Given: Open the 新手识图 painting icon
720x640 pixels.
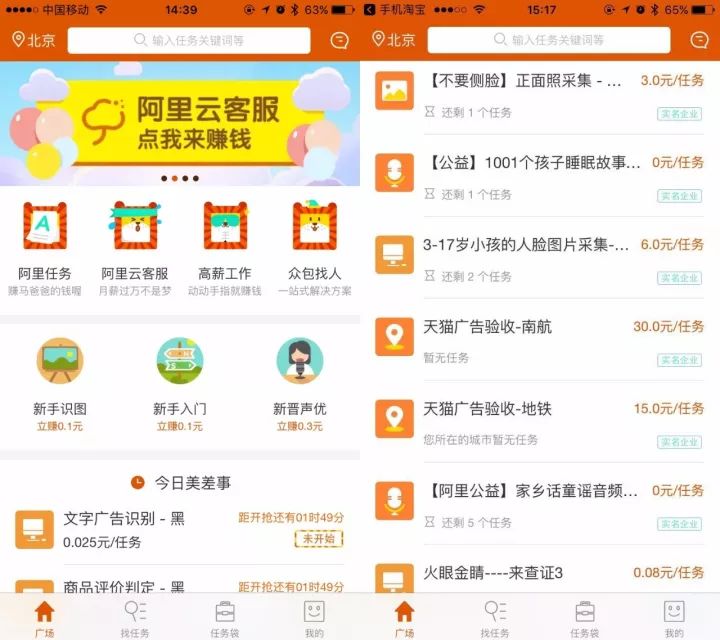Looking at the screenshot, I should click(60, 360).
